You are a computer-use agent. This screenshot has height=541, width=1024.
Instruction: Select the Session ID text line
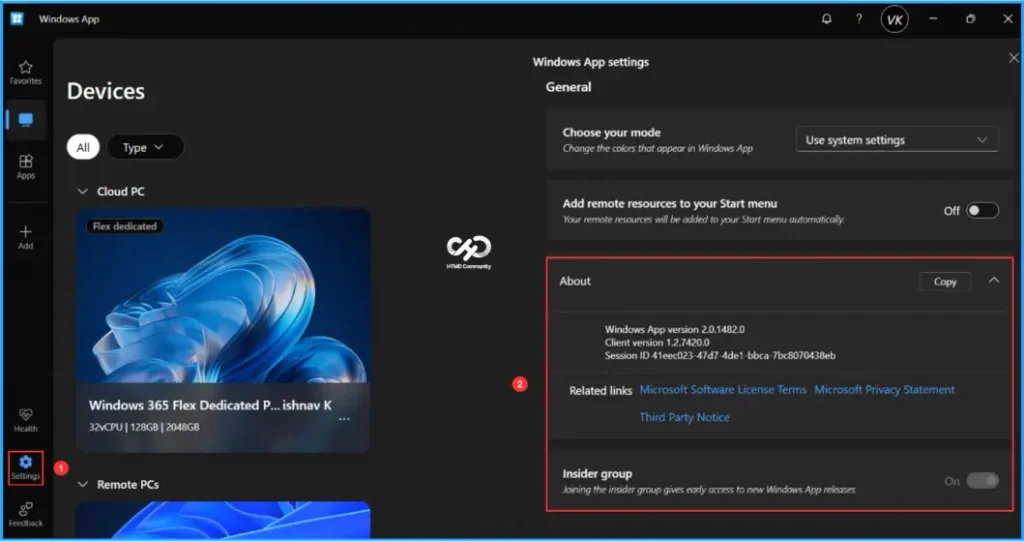click(720, 355)
